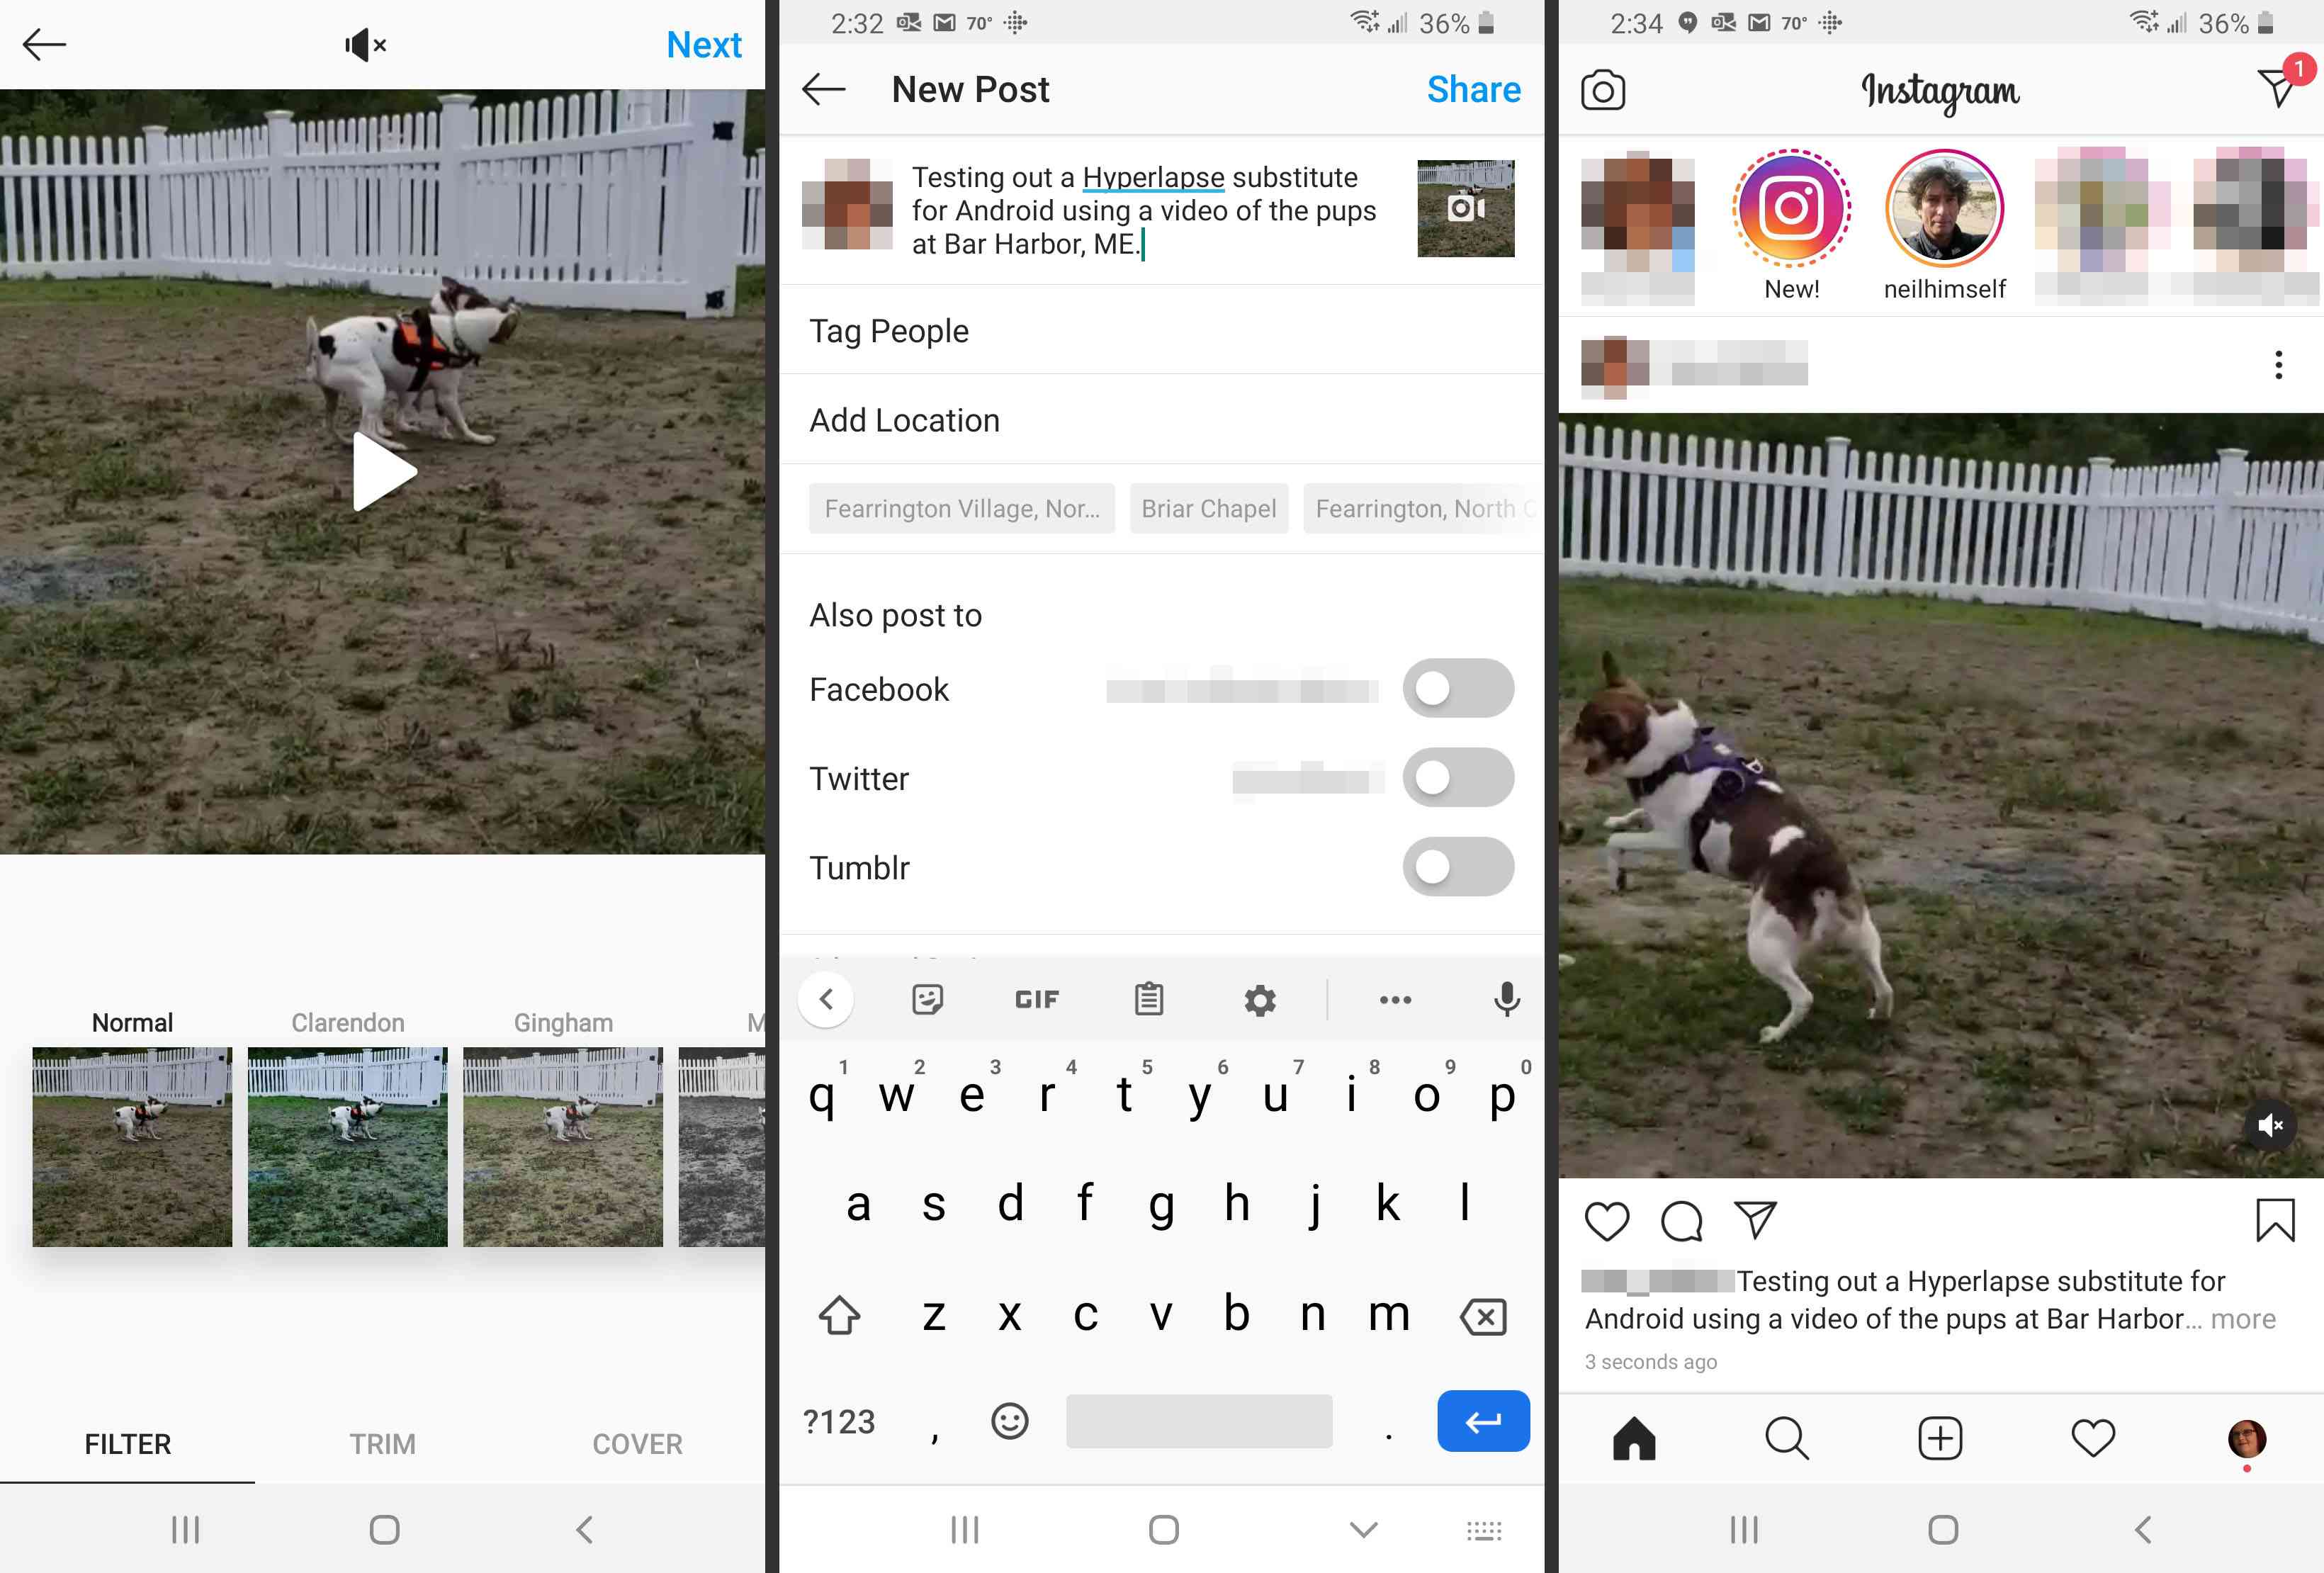Select Briar Chapel location suggestion
This screenshot has width=2324, height=1573.
[x=1209, y=507]
